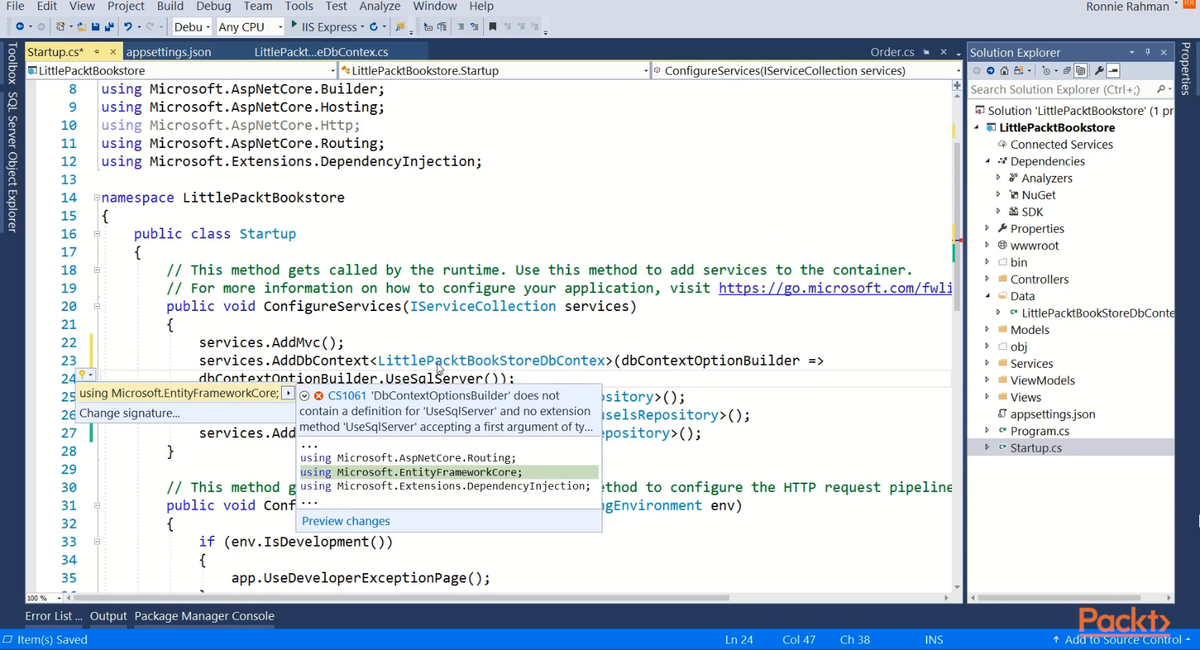
Task: Click Pending Changes Filter clock icon
Action: tap(1046, 71)
